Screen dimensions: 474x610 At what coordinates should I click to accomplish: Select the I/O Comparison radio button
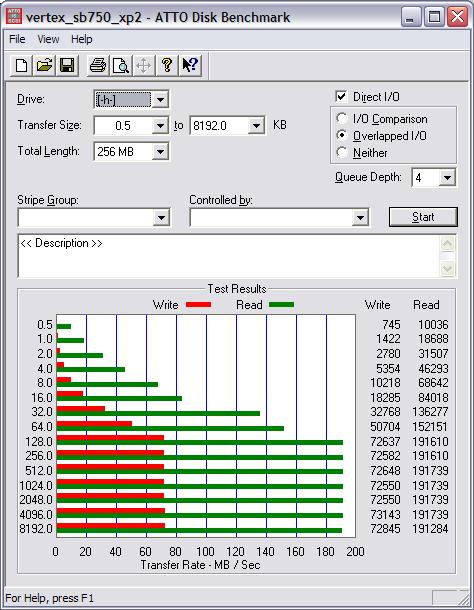[x=342, y=118]
